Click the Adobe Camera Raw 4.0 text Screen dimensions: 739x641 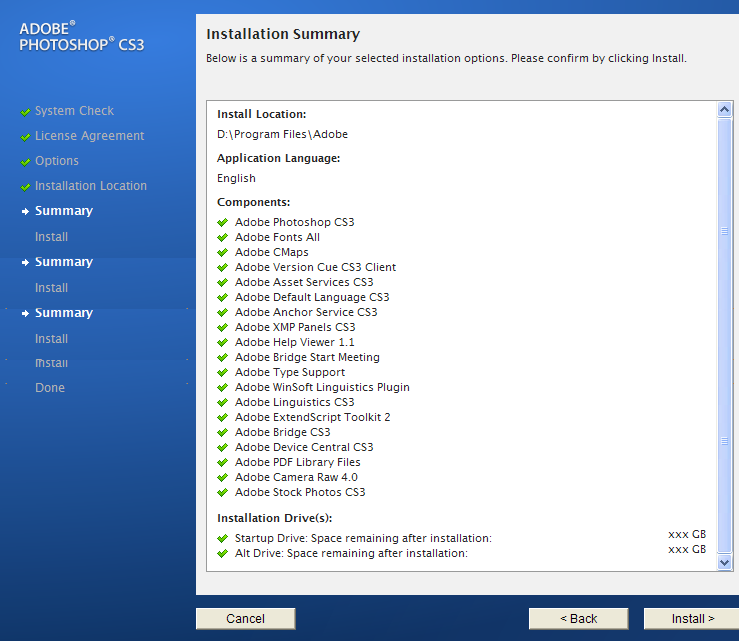coord(296,477)
